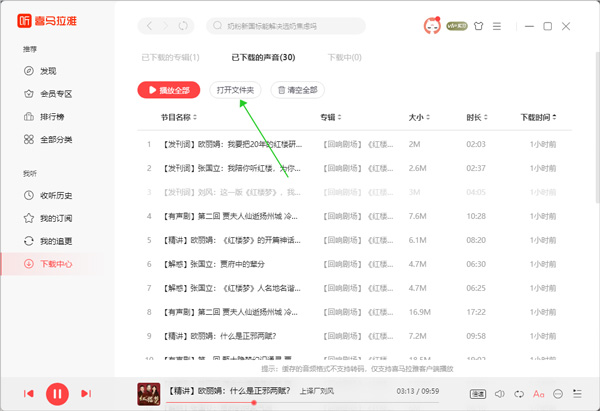
Task: Sort the list by 大小 column
Action: [416, 118]
